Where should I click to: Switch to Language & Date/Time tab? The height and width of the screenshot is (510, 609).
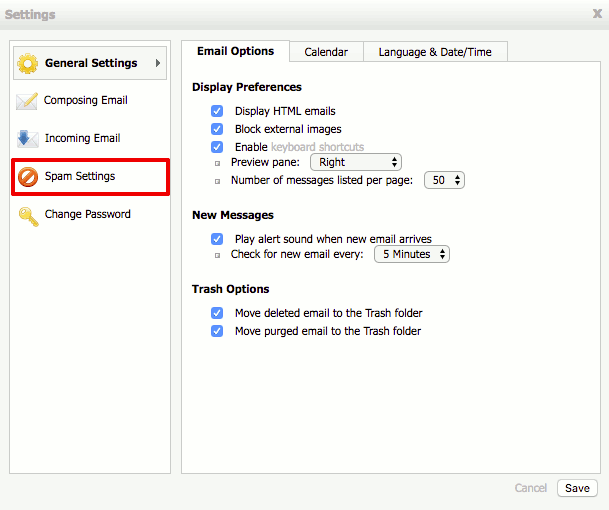coord(435,52)
